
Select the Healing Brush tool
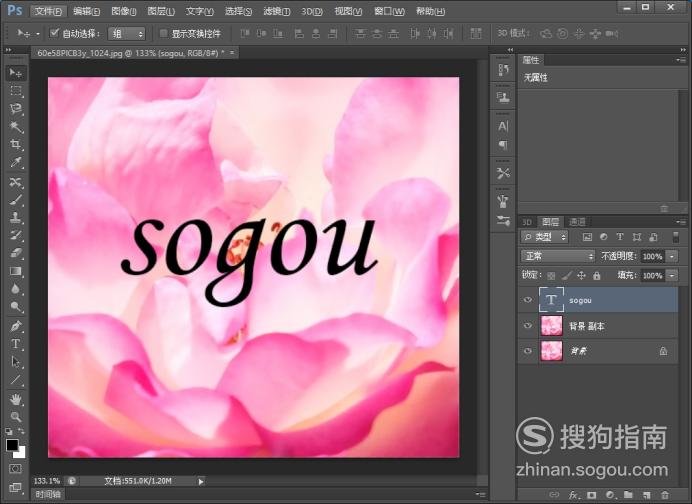click(16, 182)
